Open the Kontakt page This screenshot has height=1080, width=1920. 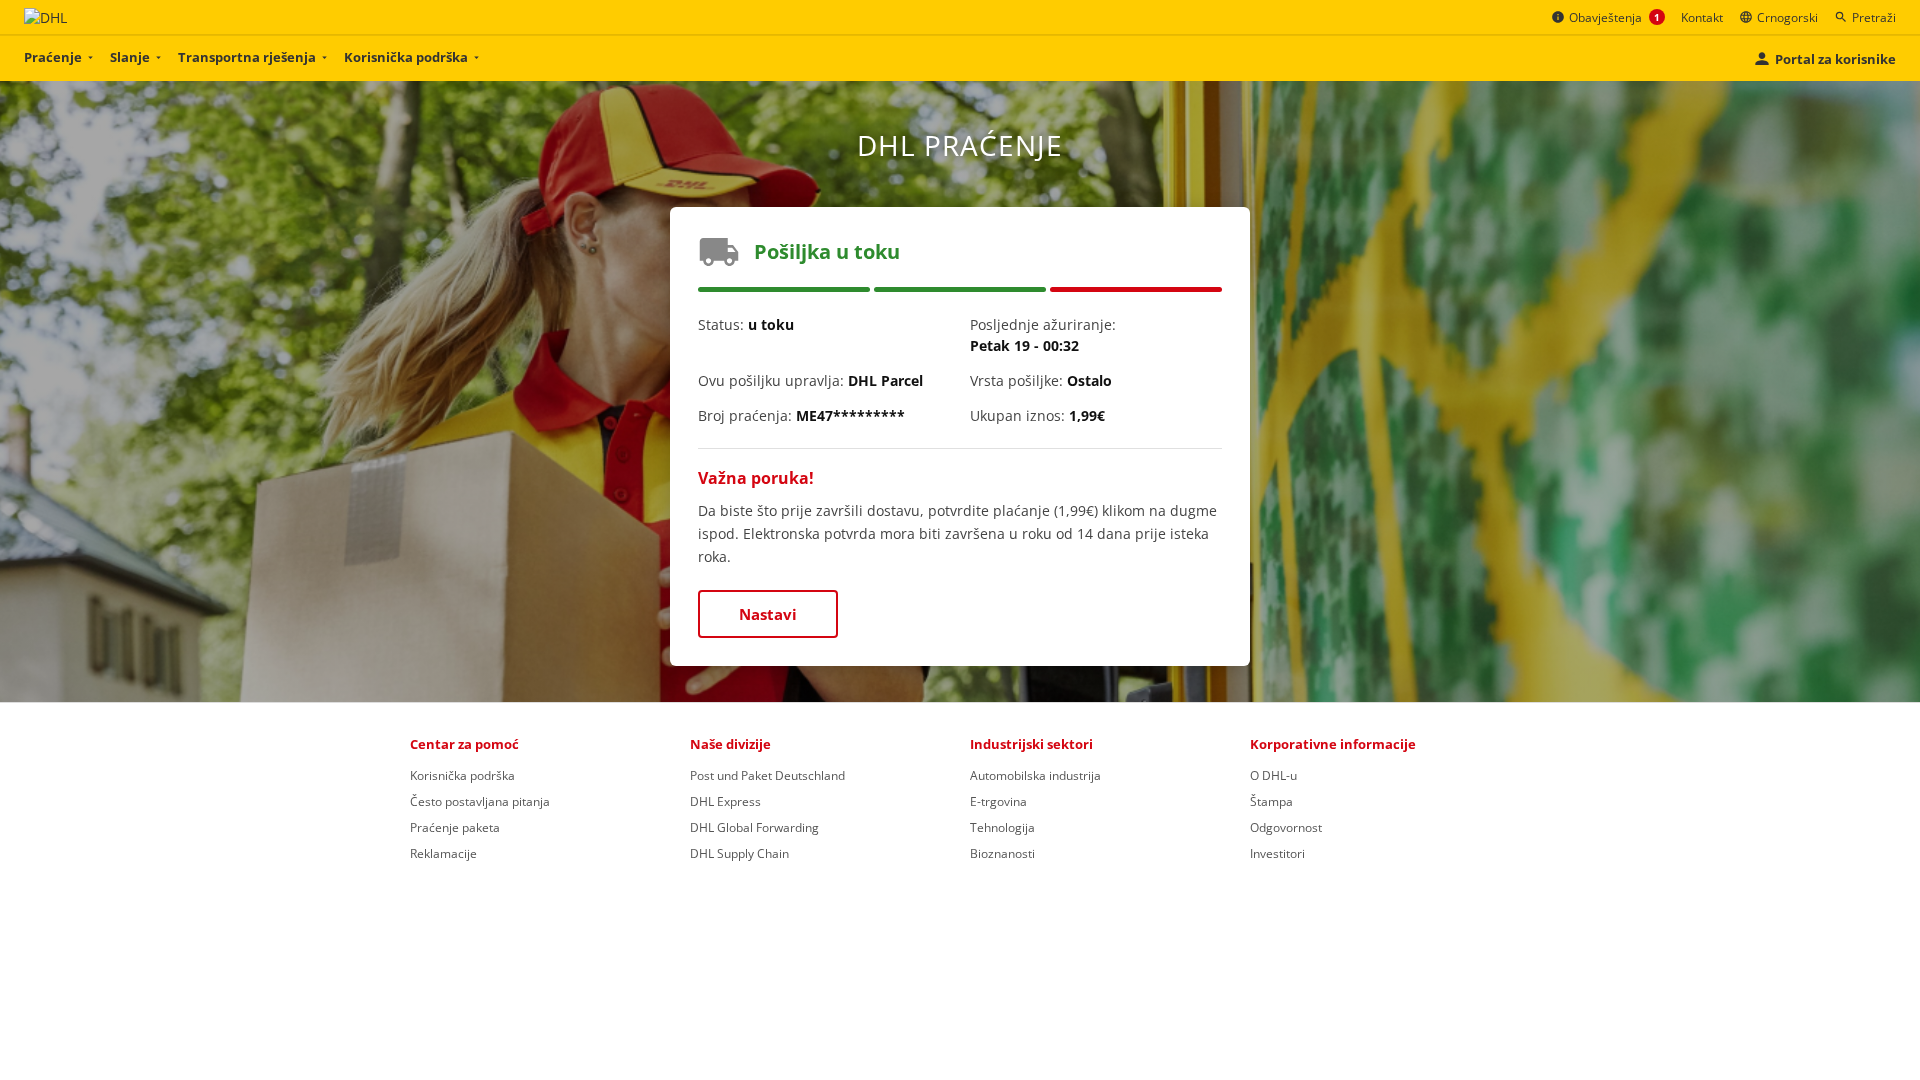pos(1702,17)
